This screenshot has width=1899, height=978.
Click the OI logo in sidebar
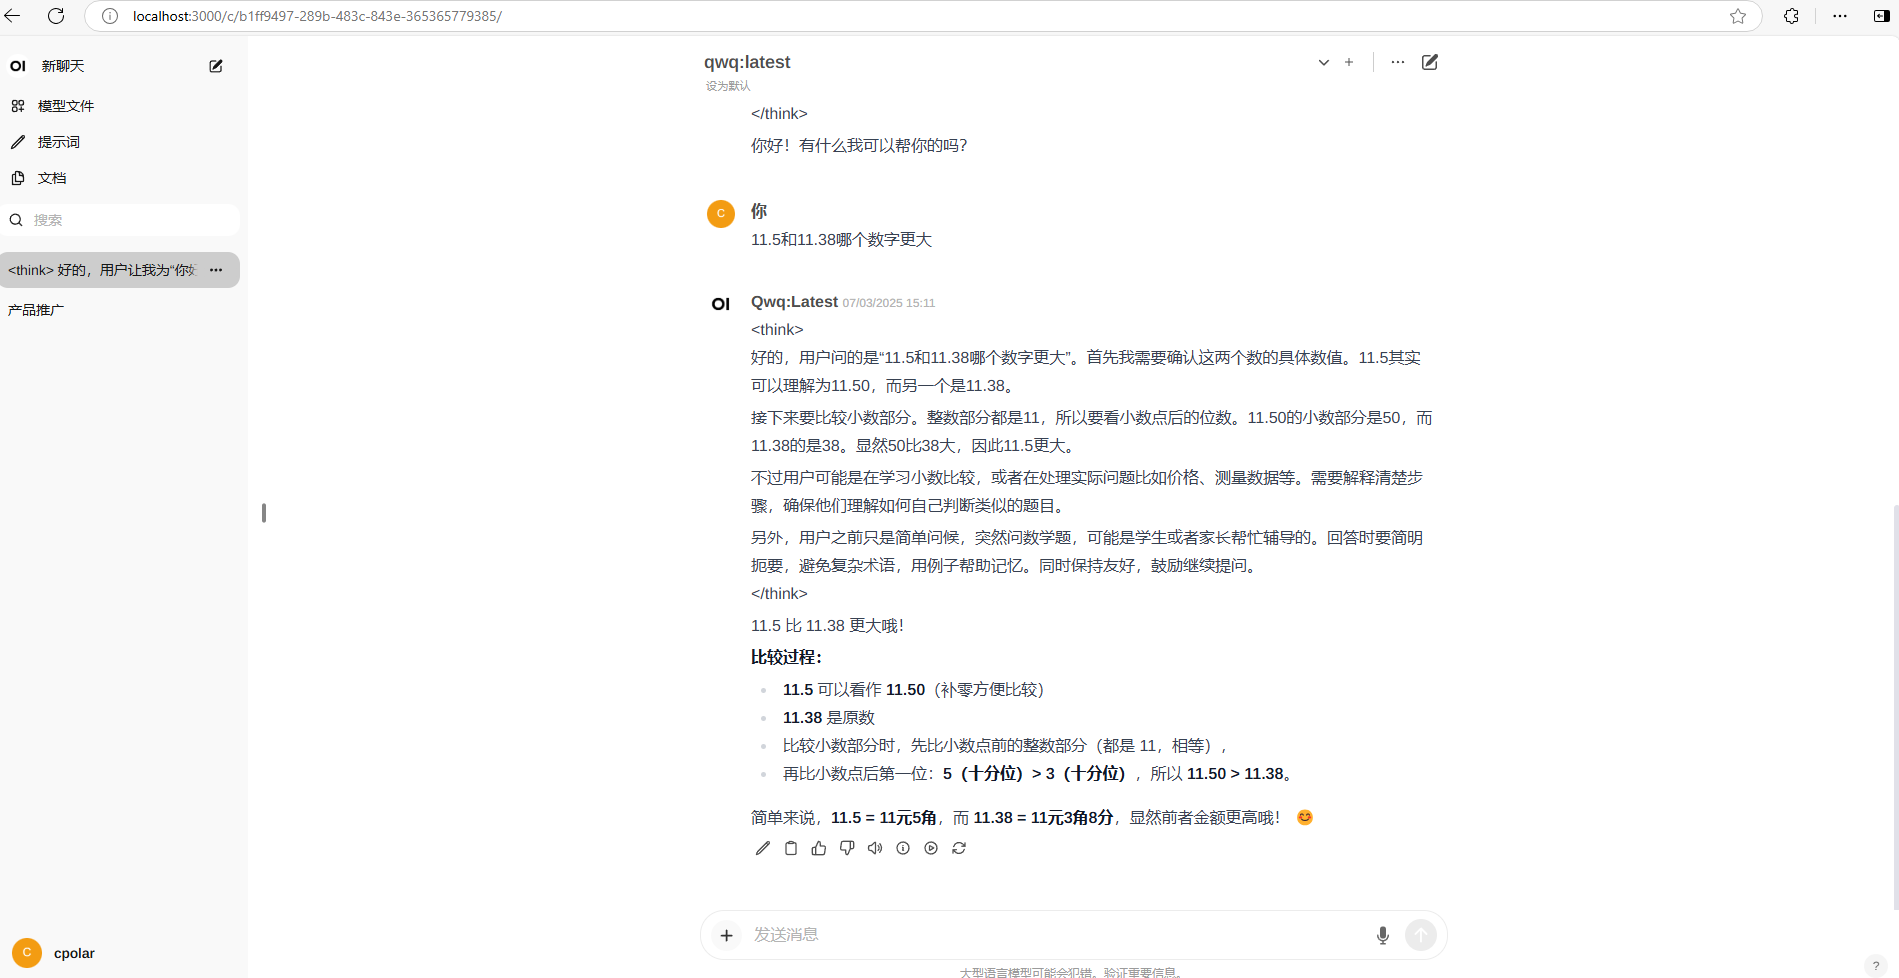(18, 66)
